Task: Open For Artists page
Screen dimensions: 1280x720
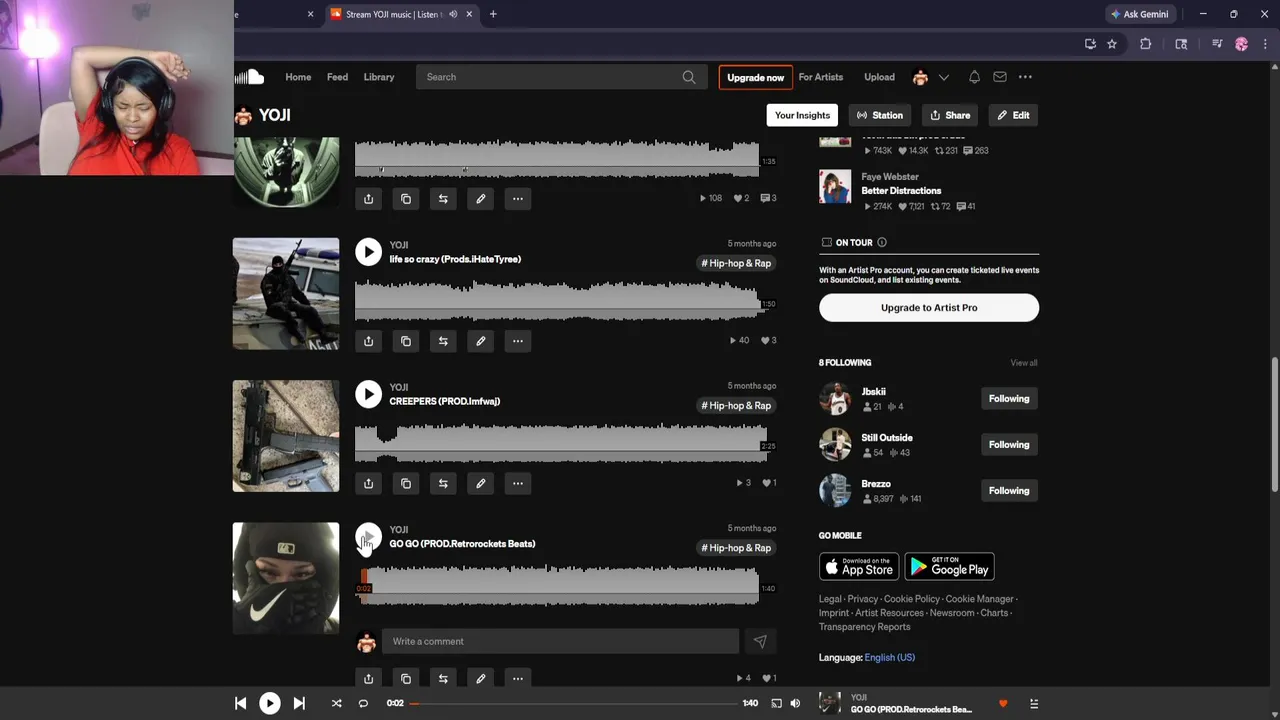Action: tap(821, 77)
